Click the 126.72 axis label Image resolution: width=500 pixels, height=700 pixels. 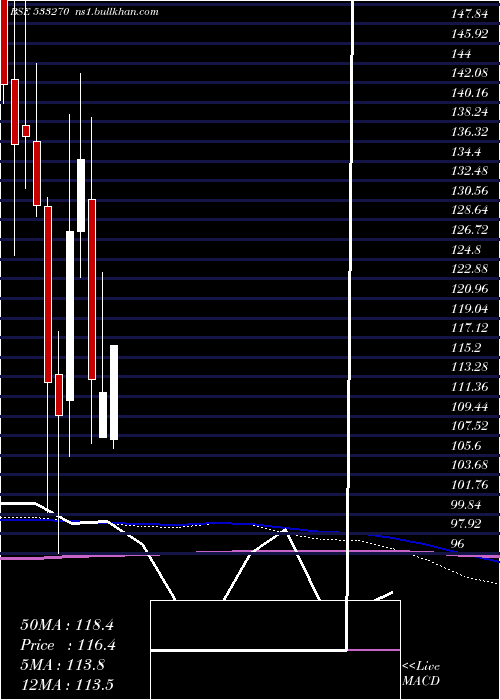(469, 230)
